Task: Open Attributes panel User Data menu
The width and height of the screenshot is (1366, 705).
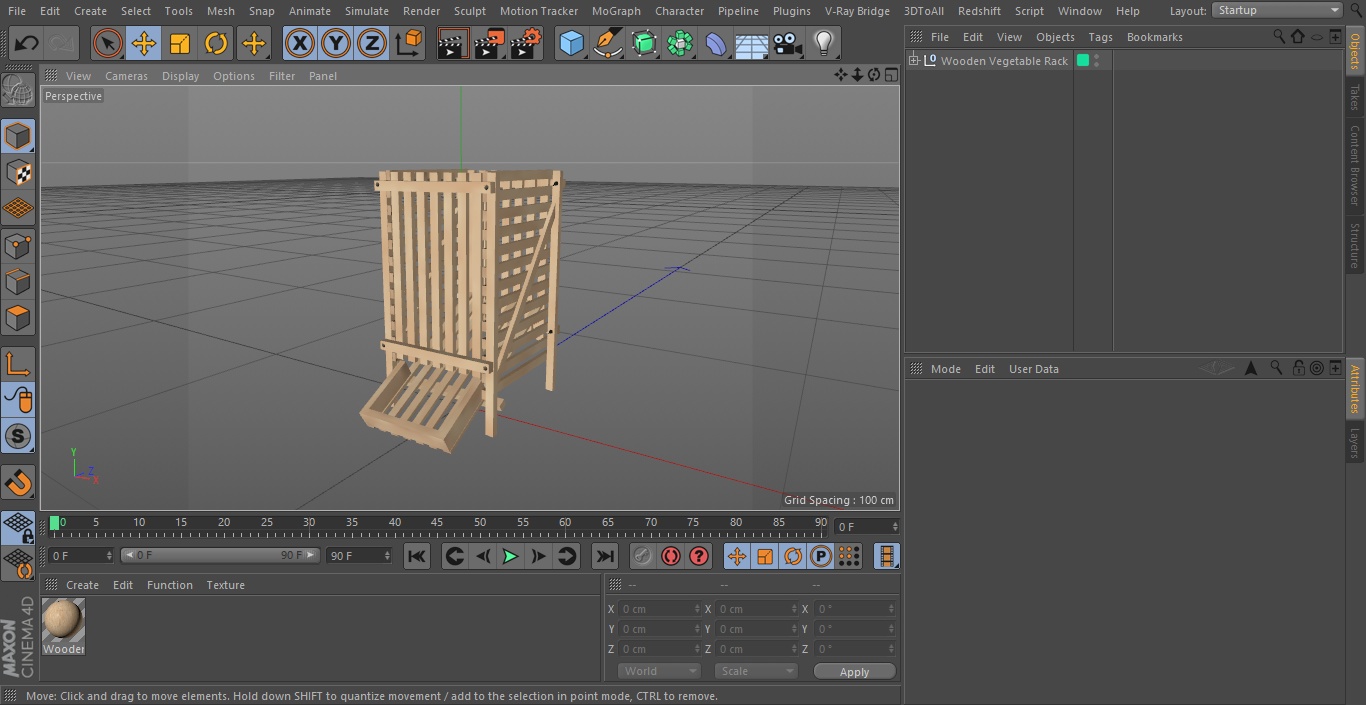Action: [x=1033, y=369]
